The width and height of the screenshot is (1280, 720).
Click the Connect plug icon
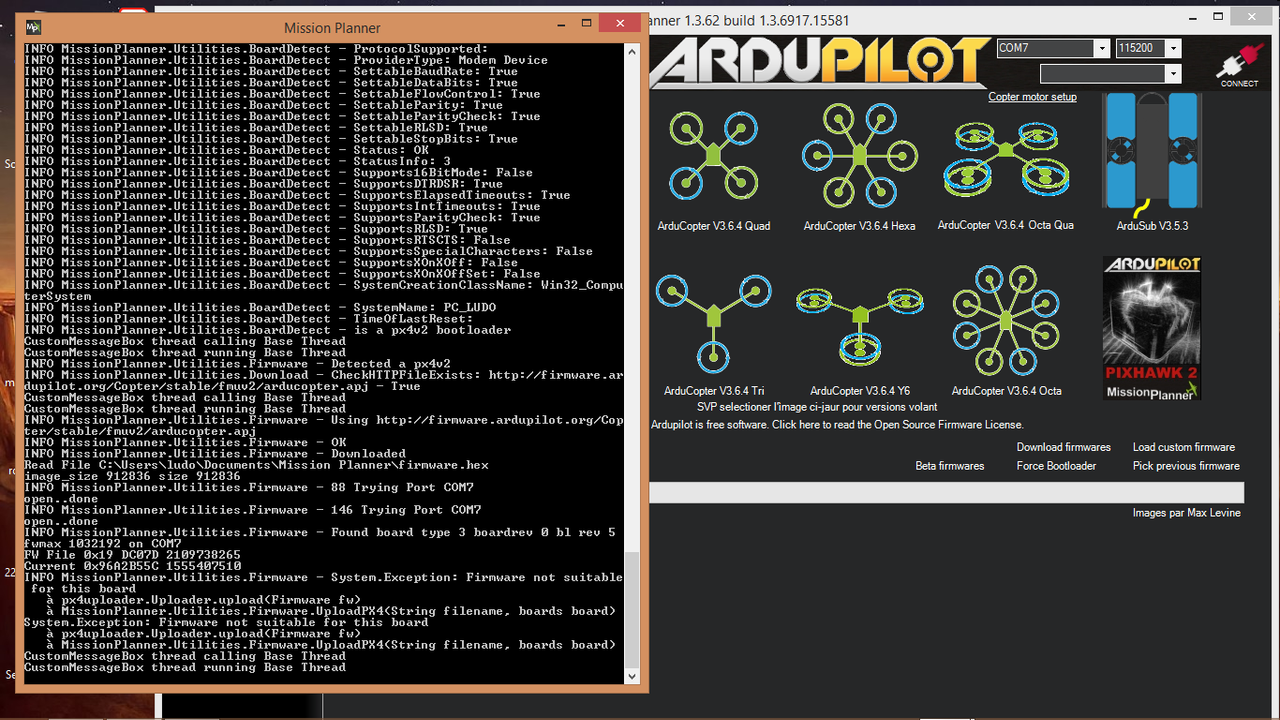coord(1238,66)
